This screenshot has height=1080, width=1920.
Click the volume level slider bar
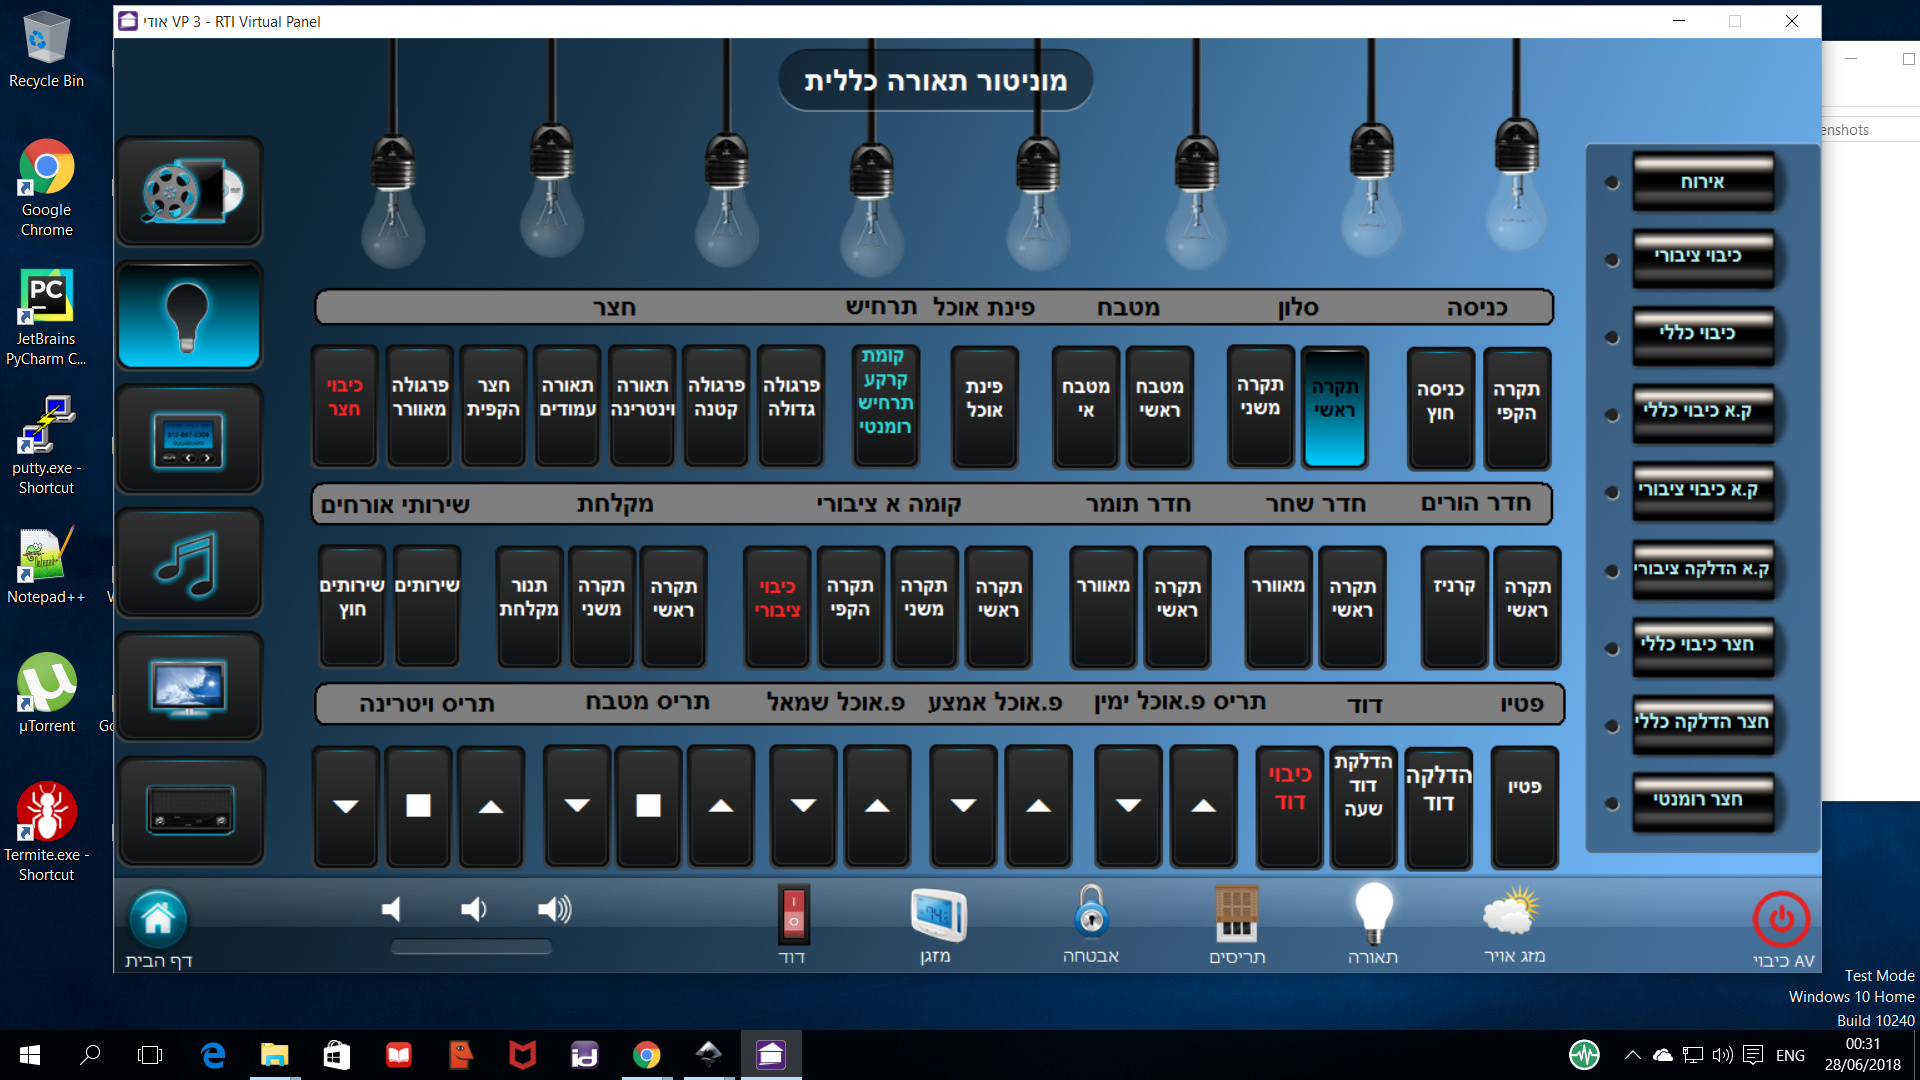point(471,947)
